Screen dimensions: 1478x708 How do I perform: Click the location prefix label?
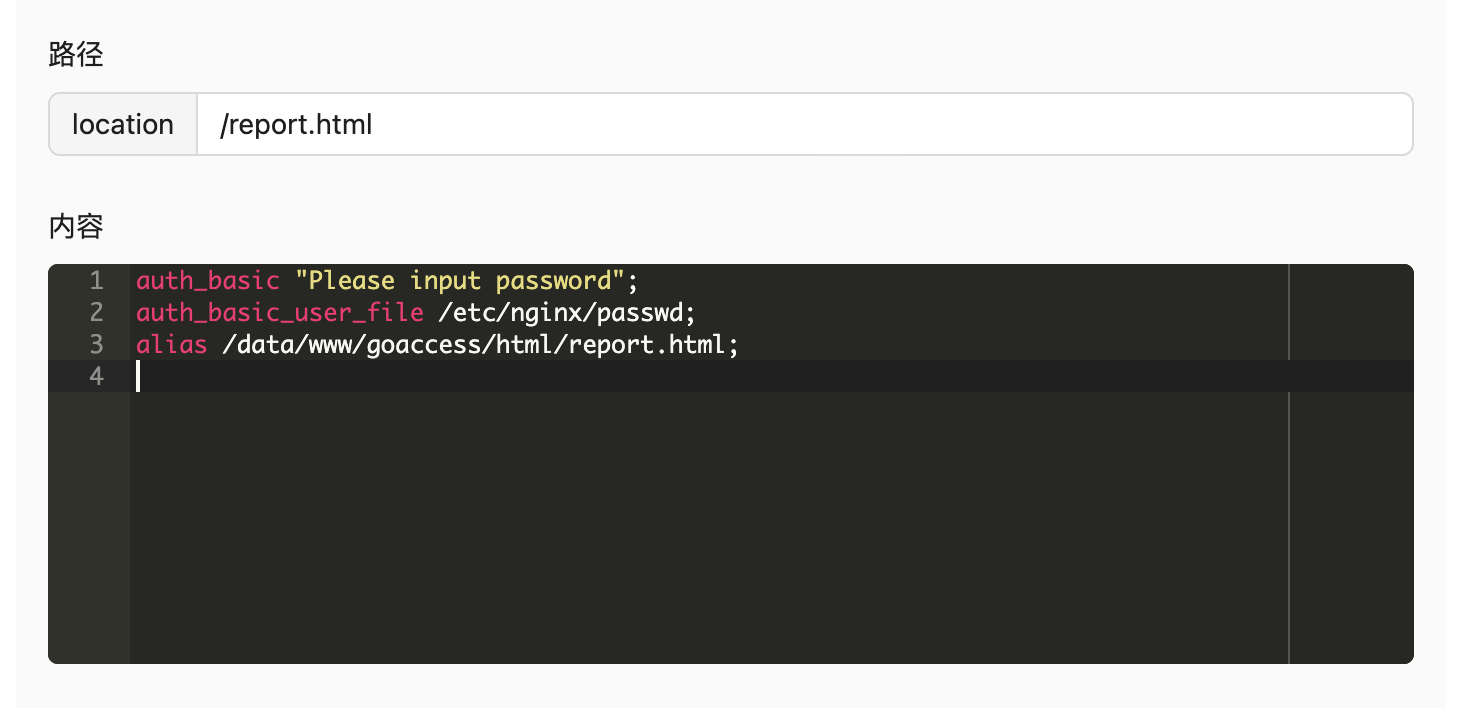point(123,124)
